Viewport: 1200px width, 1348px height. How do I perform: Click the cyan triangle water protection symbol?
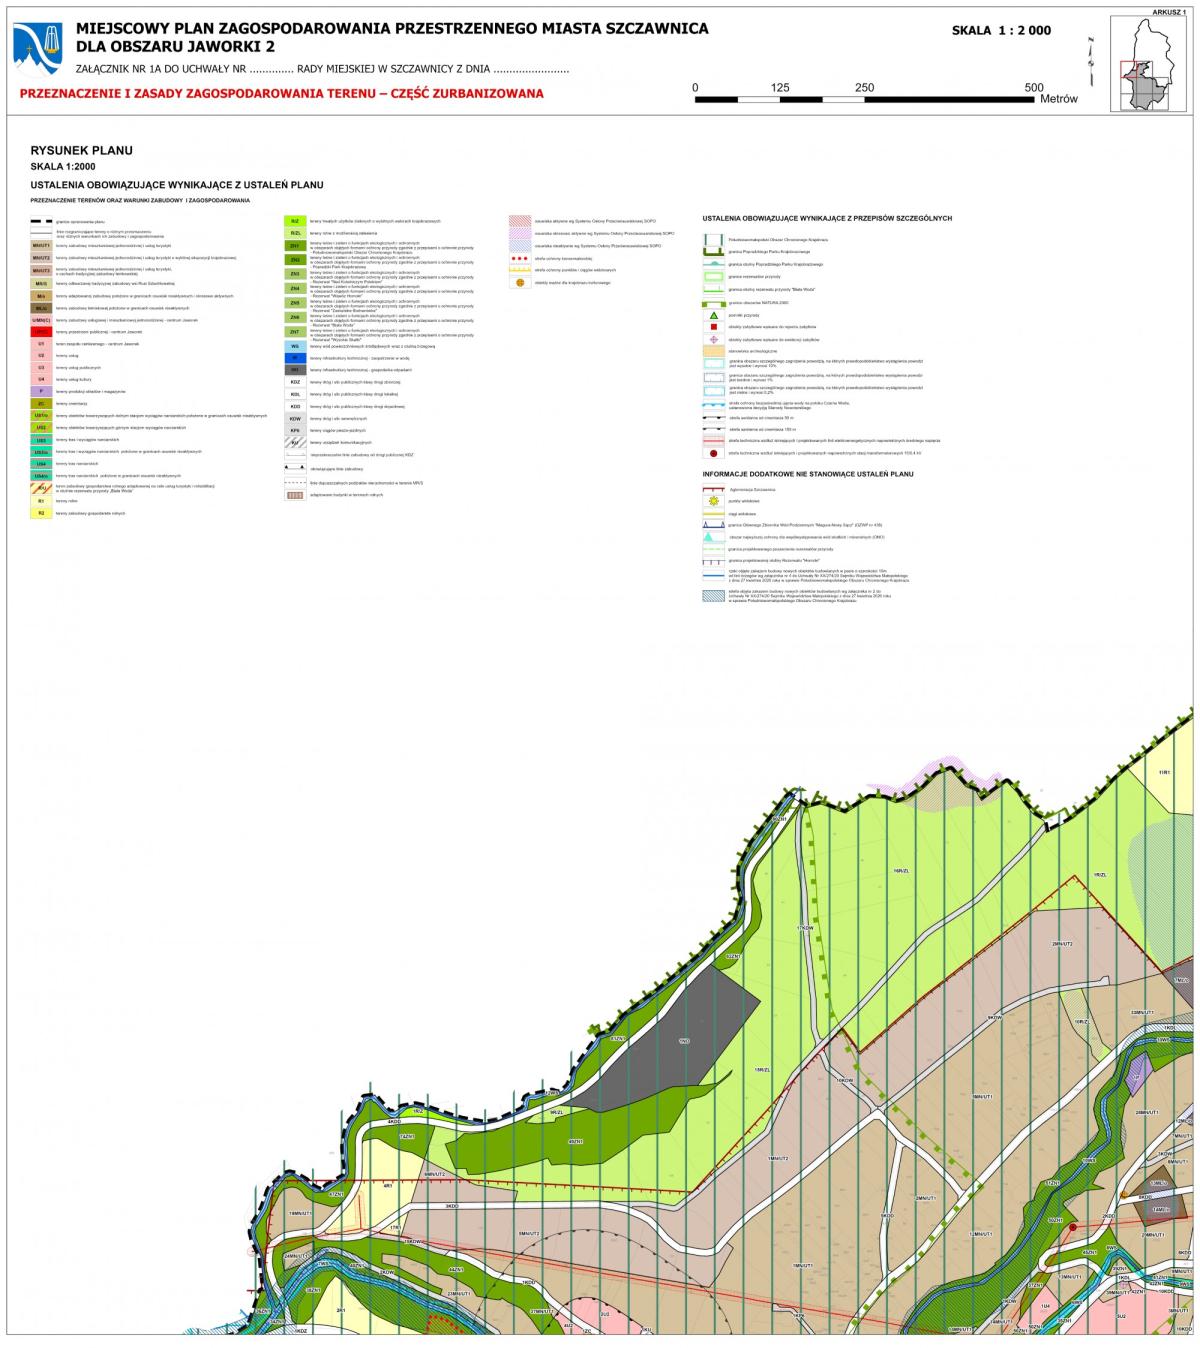[x=709, y=536]
